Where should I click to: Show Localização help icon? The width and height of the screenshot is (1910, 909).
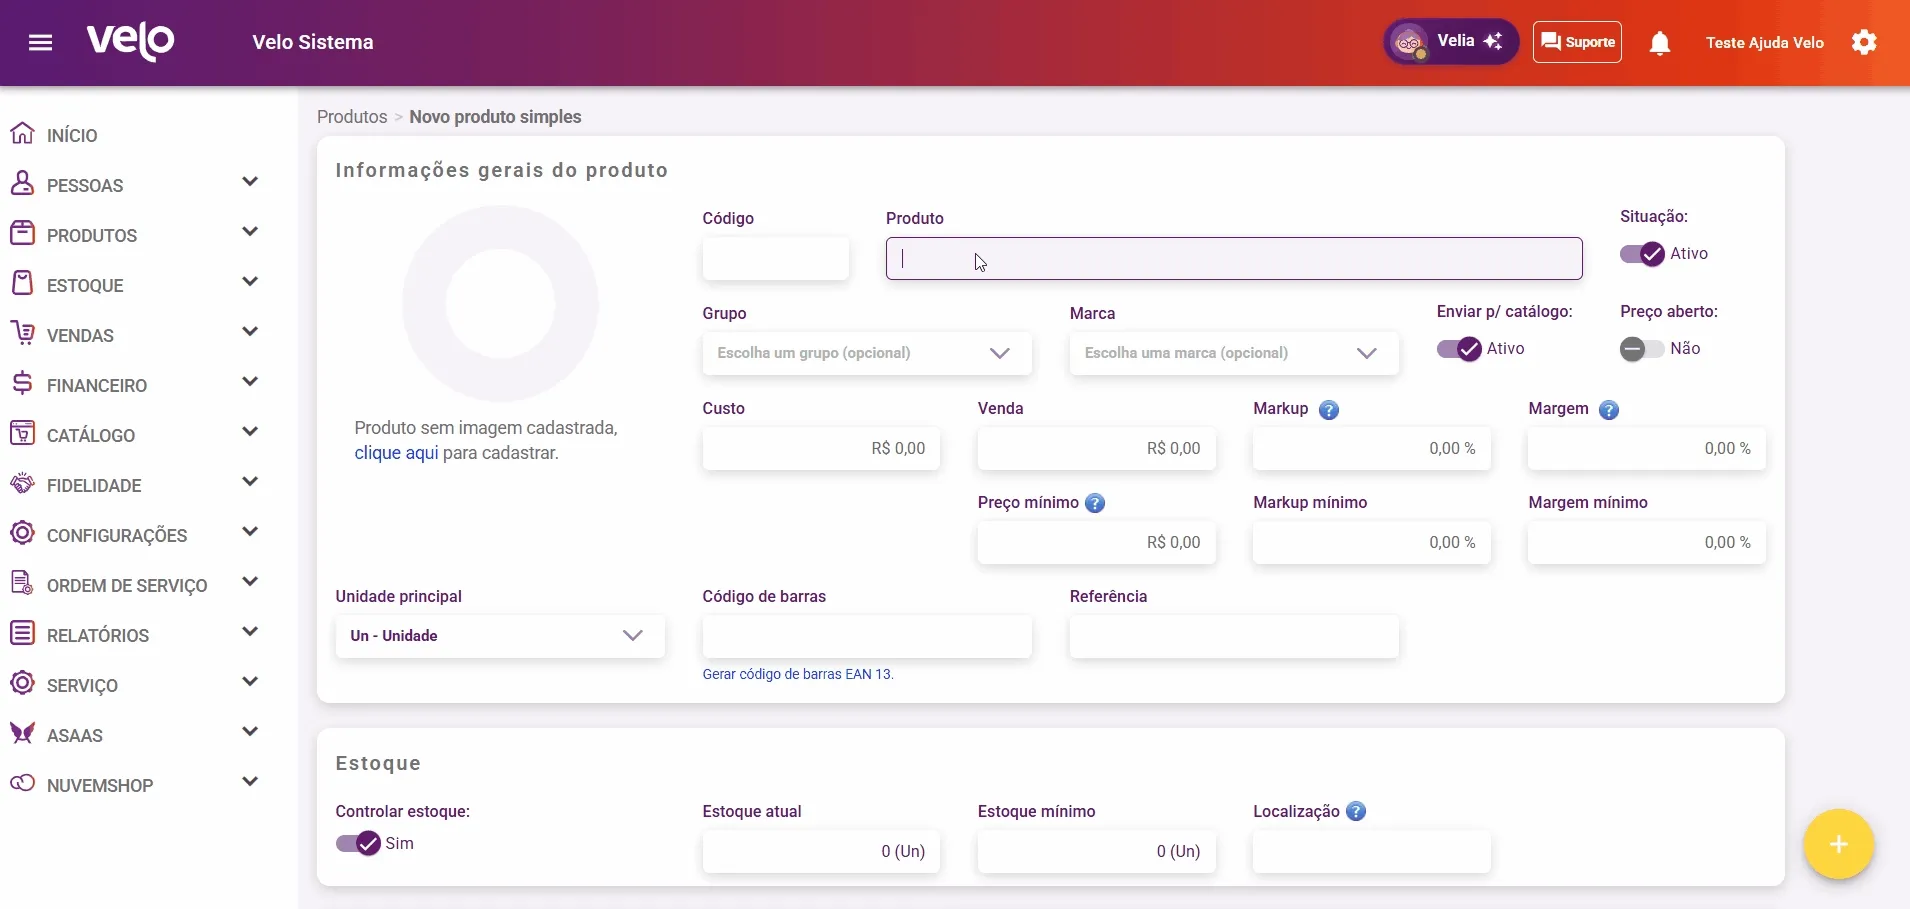1356,812
